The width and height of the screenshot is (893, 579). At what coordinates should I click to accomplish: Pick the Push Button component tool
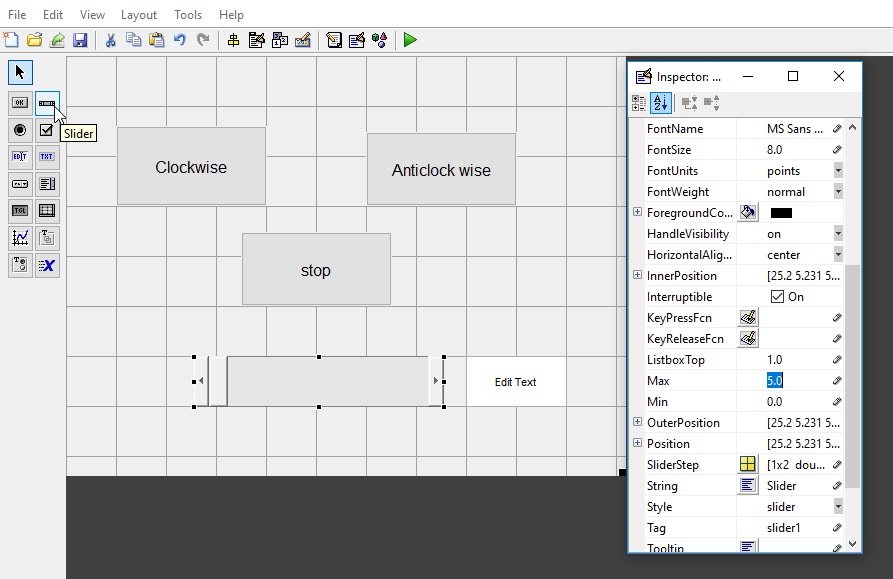click(20, 102)
